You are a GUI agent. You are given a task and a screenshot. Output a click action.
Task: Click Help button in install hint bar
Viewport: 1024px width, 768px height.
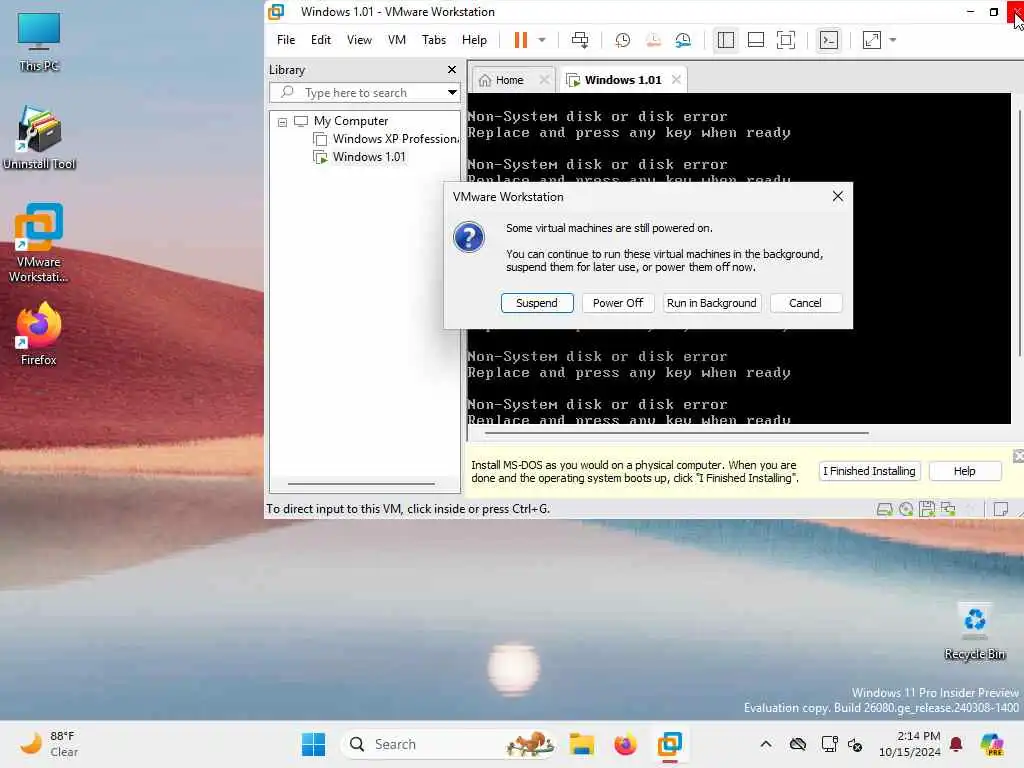click(965, 471)
